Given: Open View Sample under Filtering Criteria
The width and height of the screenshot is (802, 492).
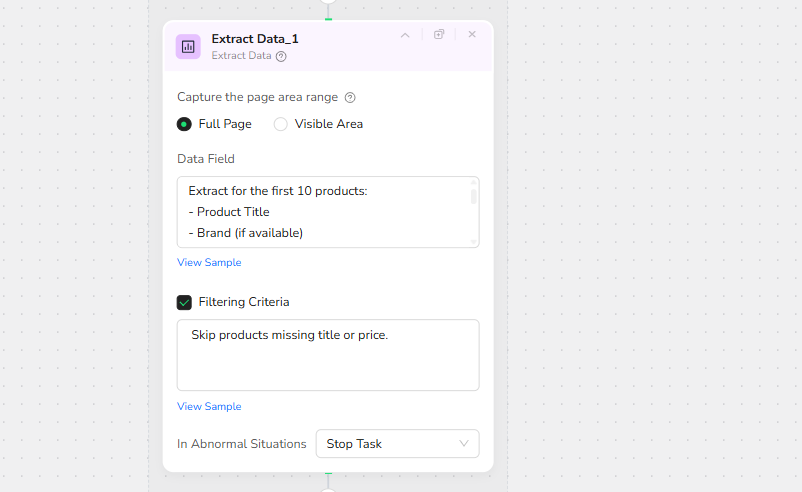Looking at the screenshot, I should pos(209,406).
